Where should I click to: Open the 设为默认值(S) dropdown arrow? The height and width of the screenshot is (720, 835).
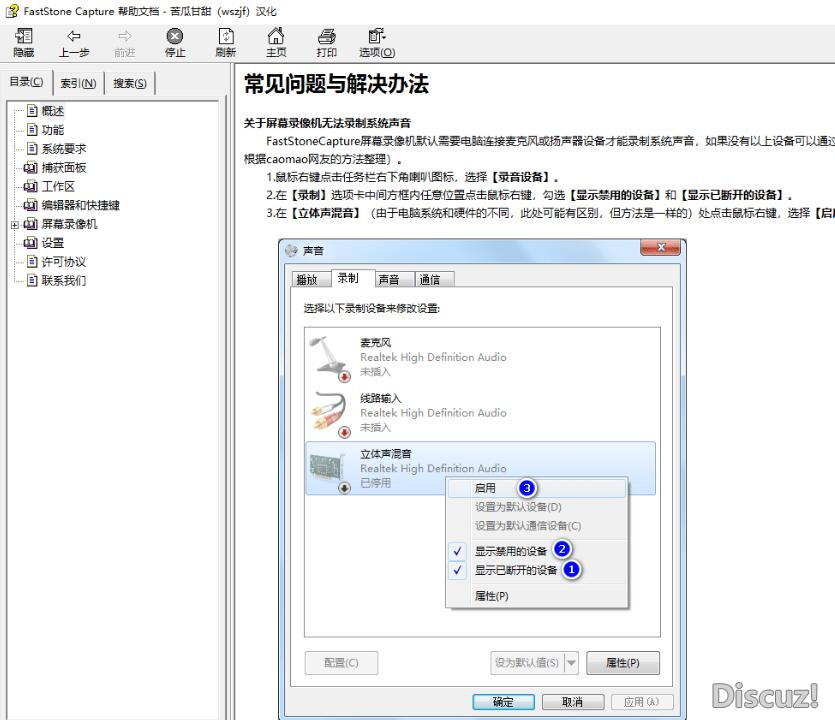(x=571, y=662)
